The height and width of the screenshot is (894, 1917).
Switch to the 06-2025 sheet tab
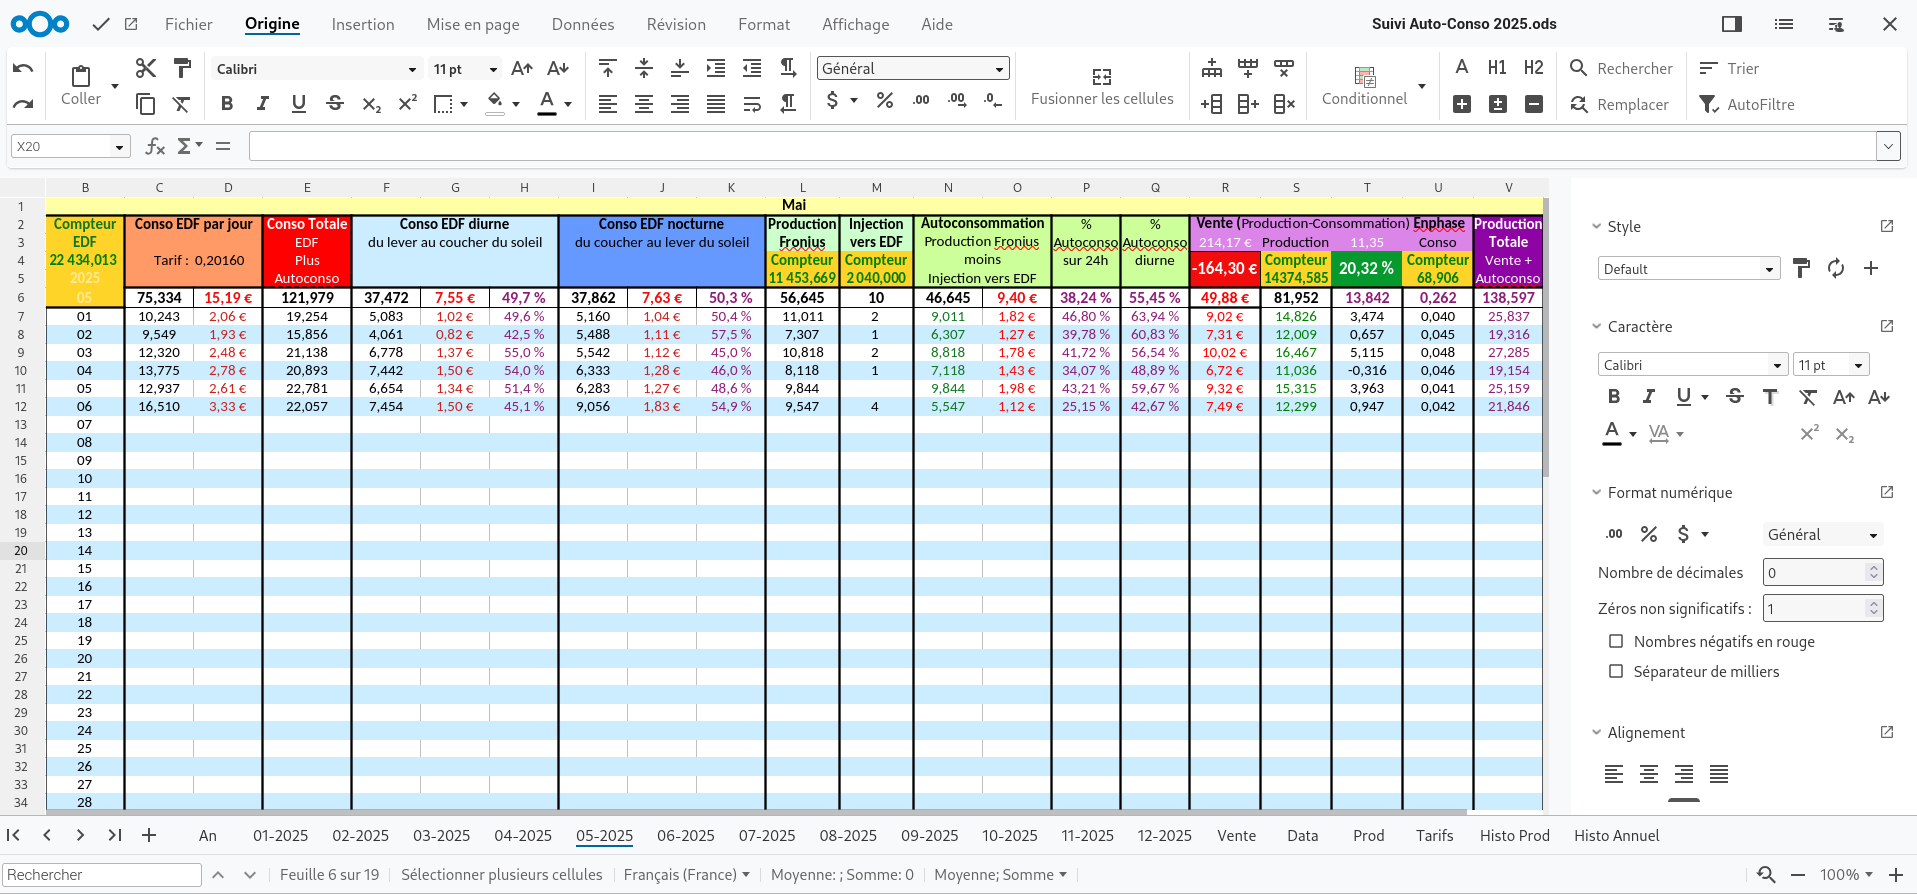click(685, 835)
